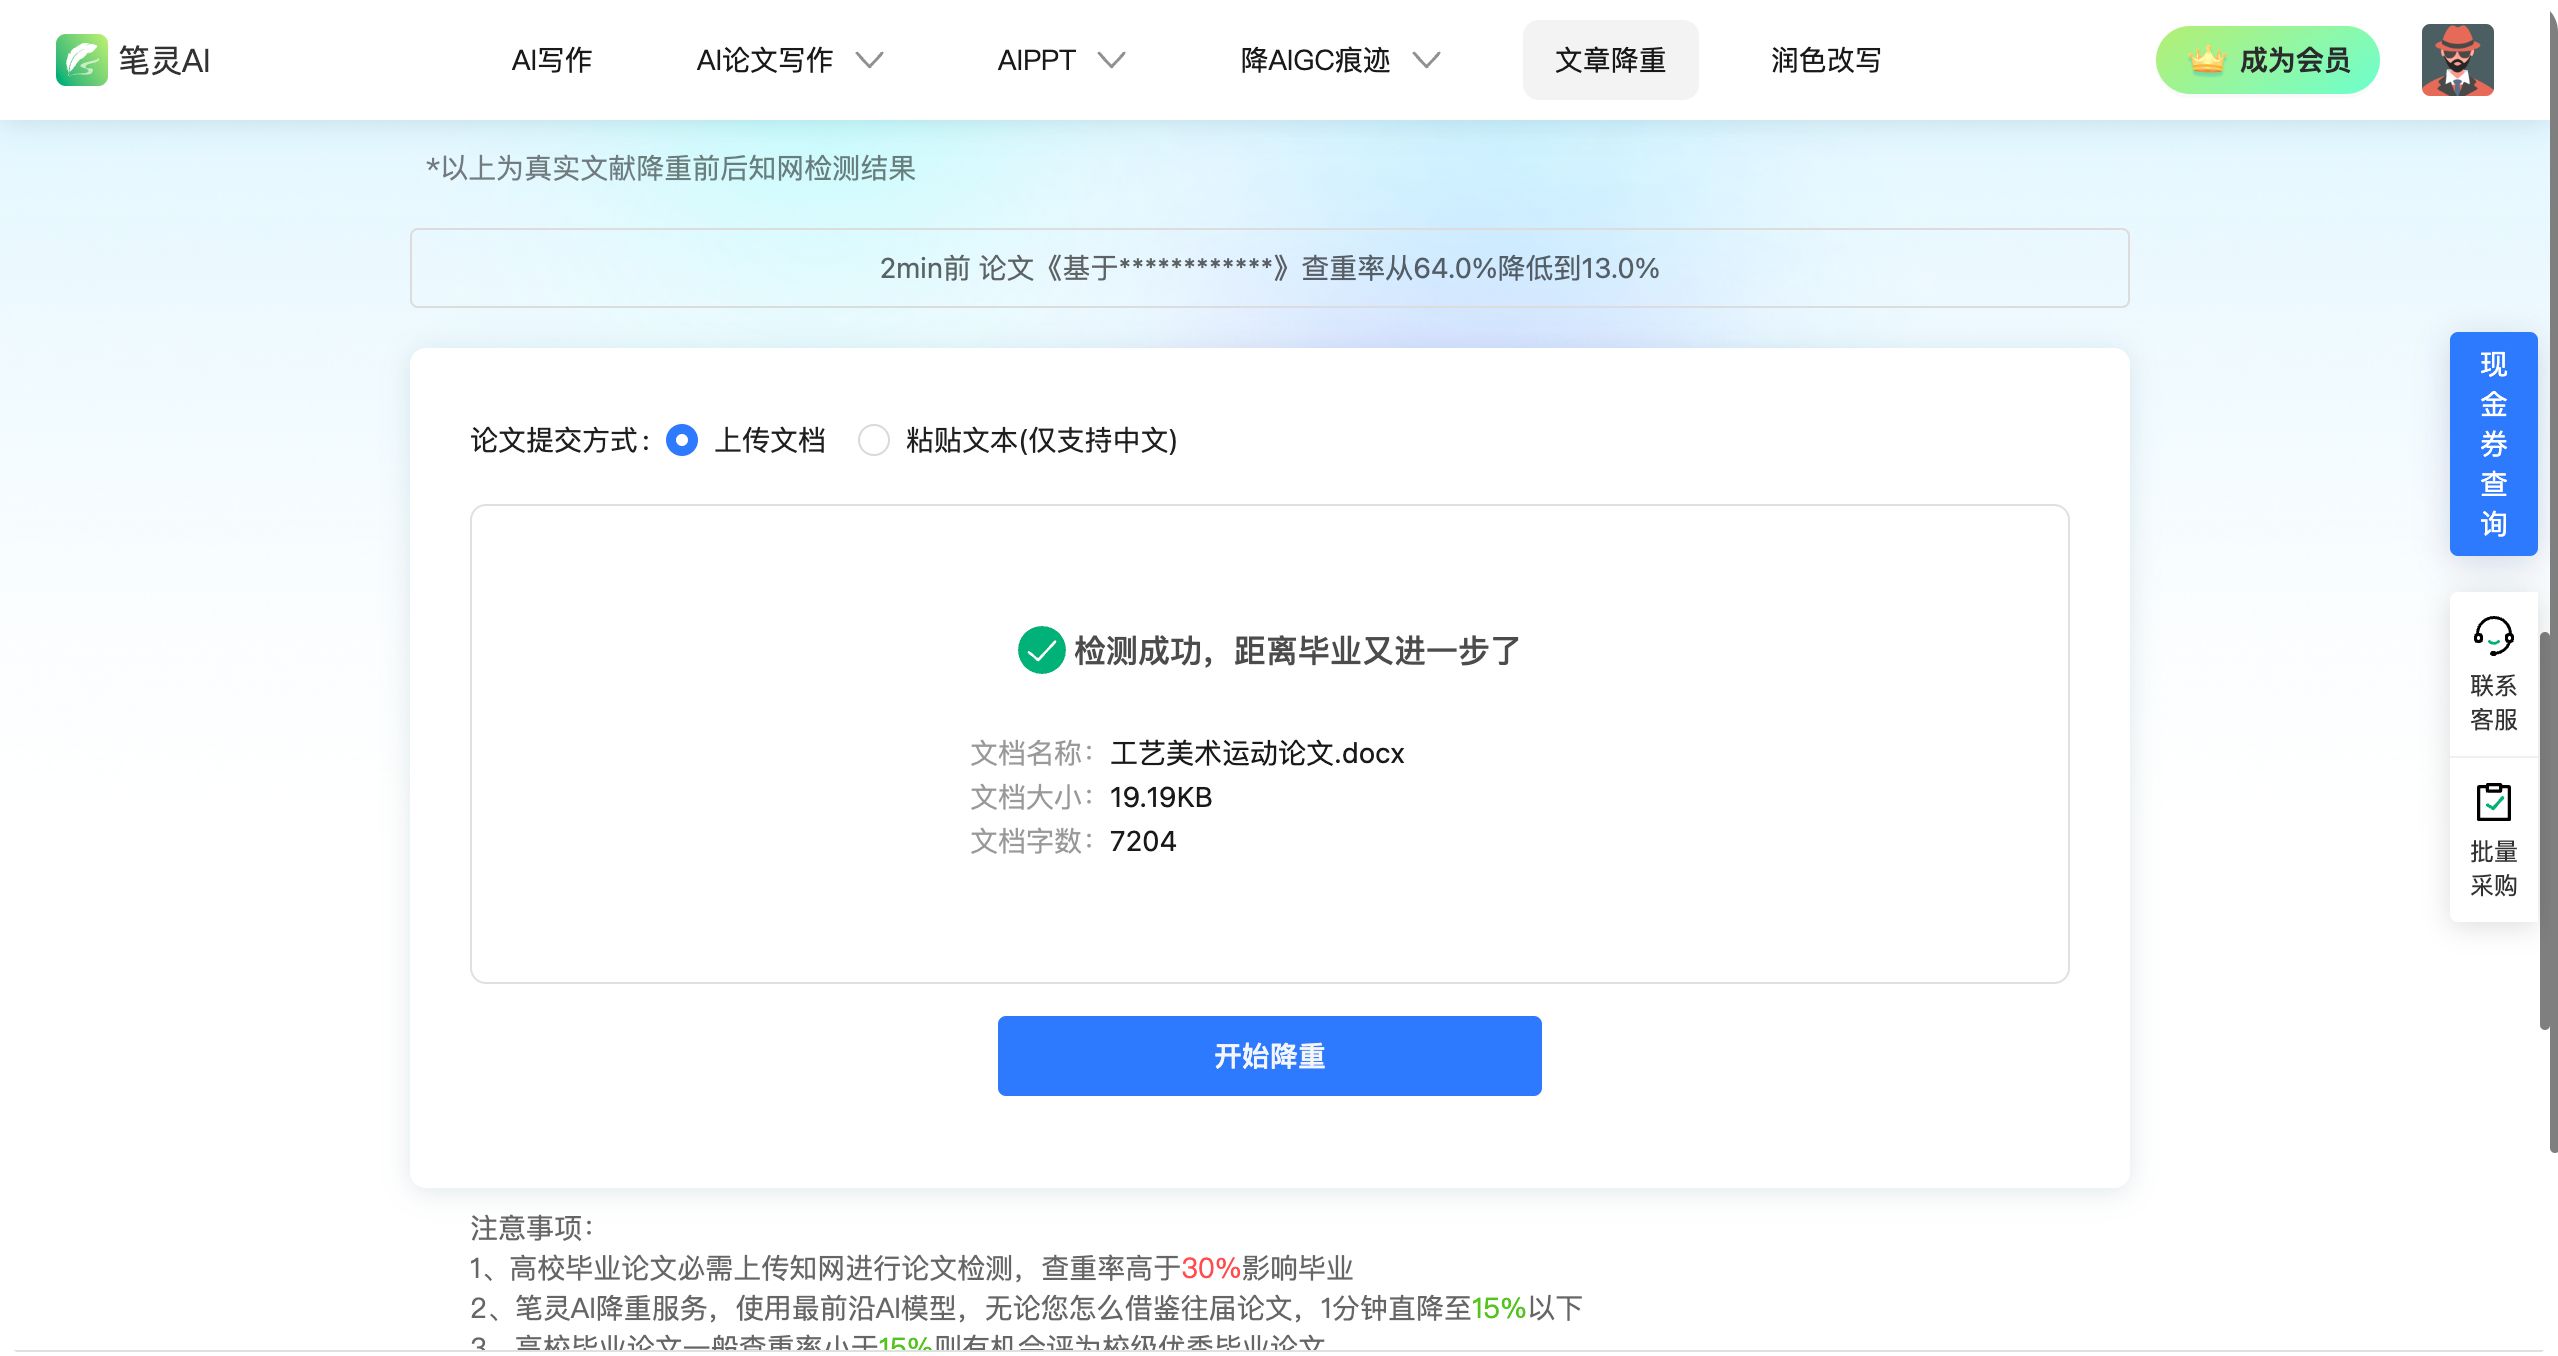Image resolution: width=2558 pixels, height=1356 pixels.
Task: Click the 笔灵AI brand name
Action: 165,60
